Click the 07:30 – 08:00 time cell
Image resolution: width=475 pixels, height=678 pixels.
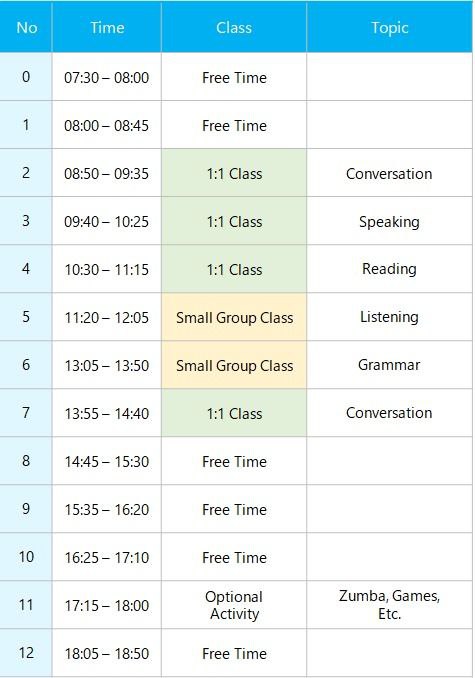(107, 77)
